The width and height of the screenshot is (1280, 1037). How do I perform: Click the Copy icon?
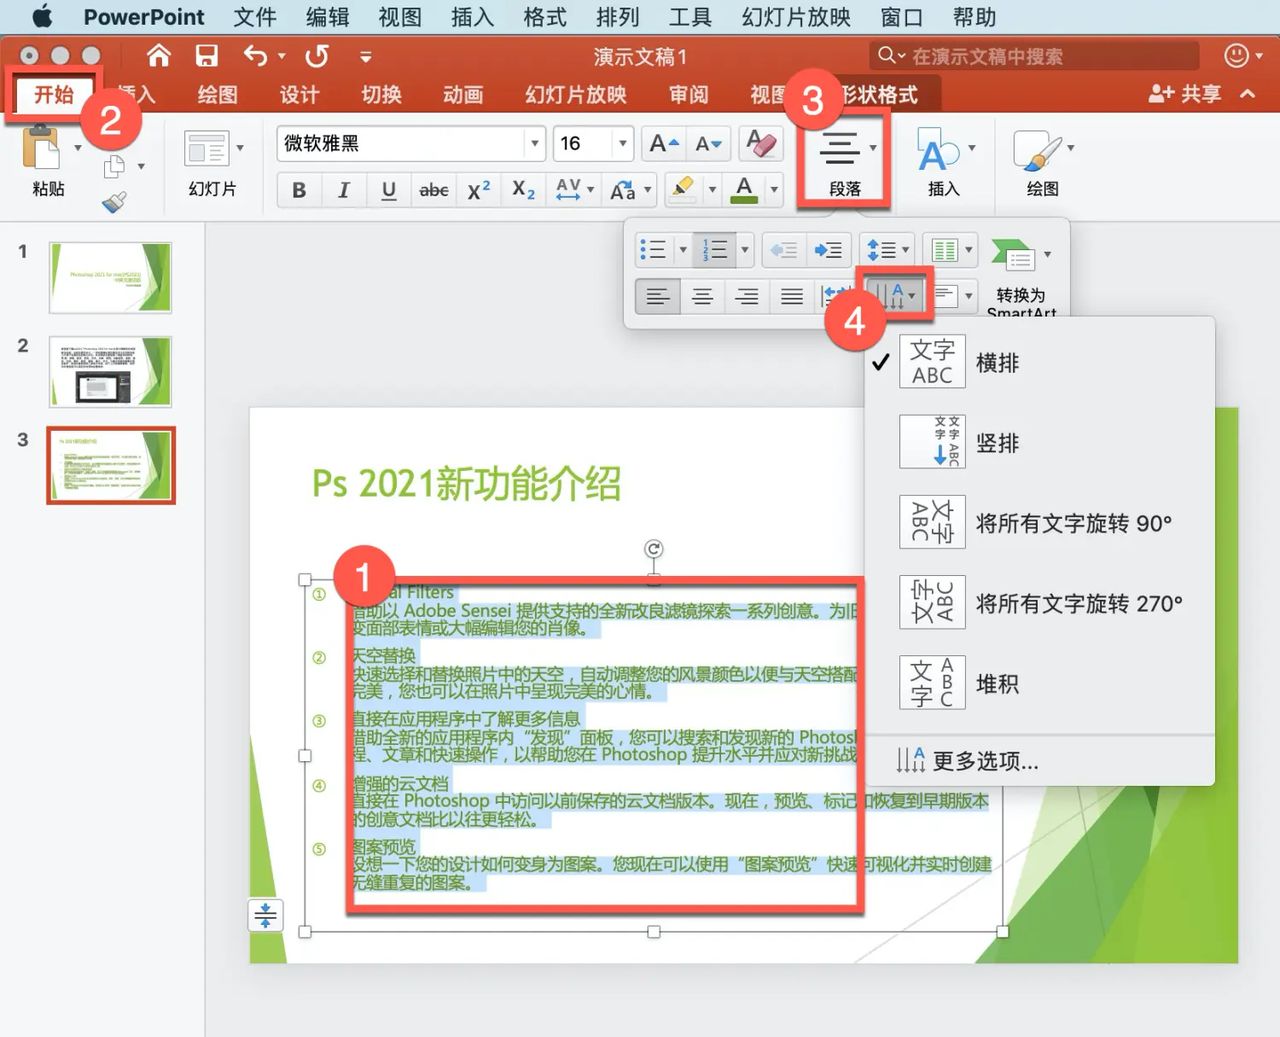[115, 166]
